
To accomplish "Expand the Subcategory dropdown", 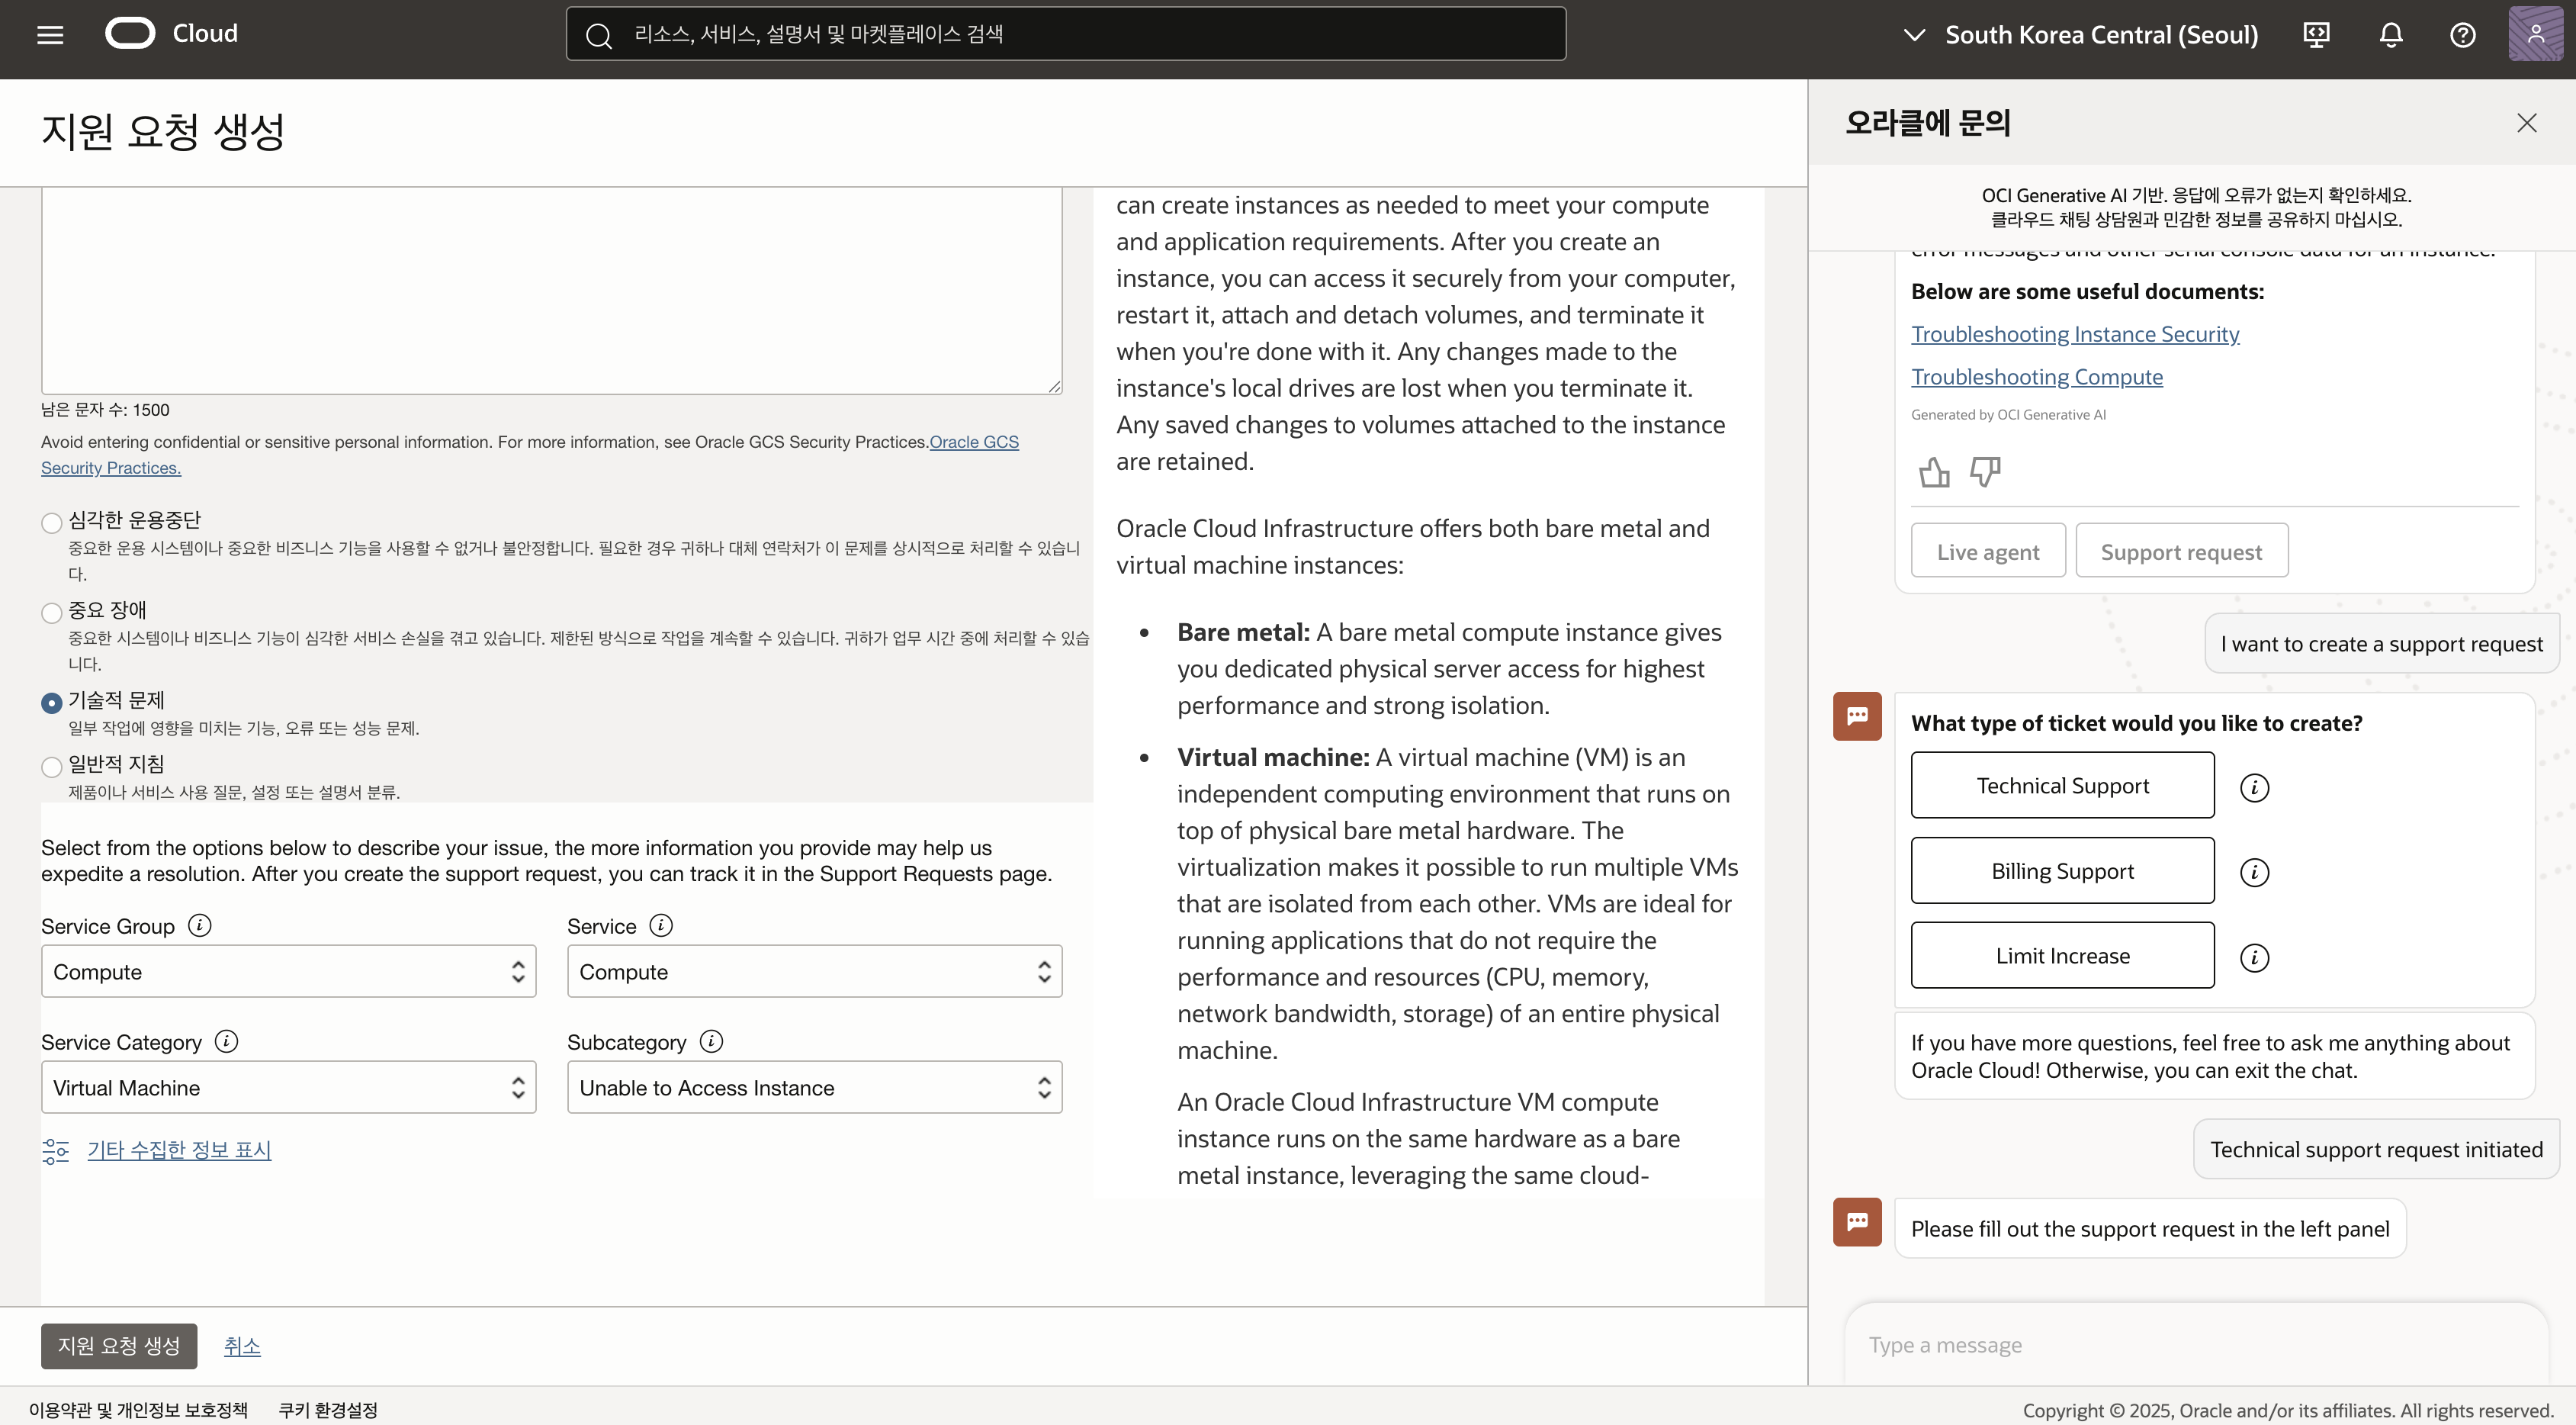I will 814,1087.
